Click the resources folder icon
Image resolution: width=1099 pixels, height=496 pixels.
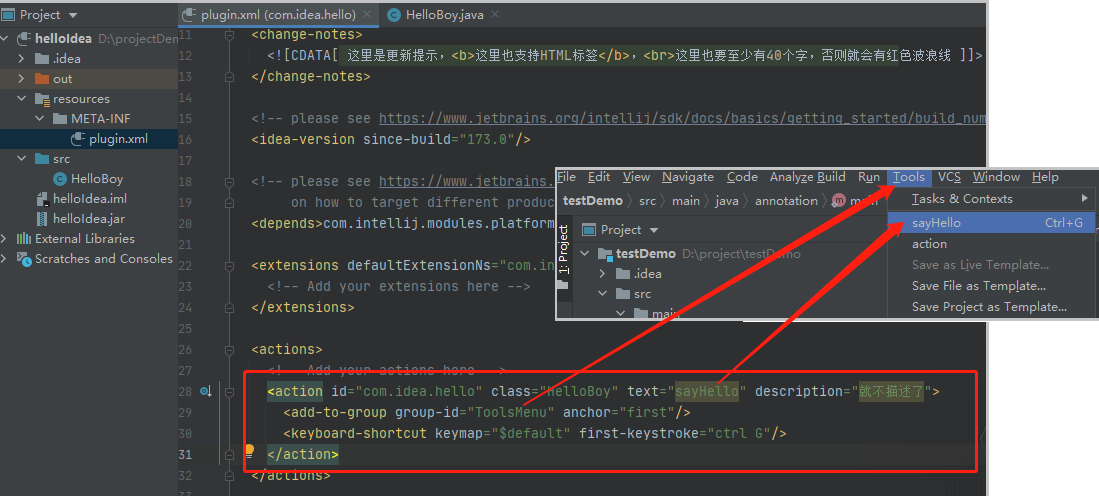point(42,99)
